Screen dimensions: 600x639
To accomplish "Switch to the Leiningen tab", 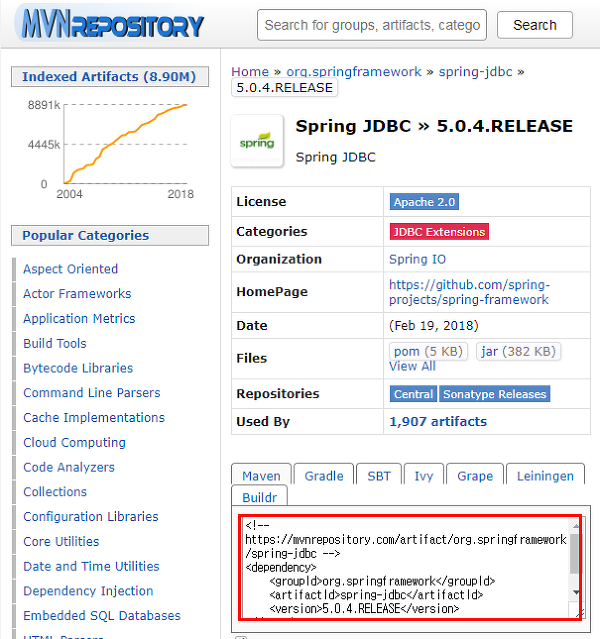I will [545, 476].
